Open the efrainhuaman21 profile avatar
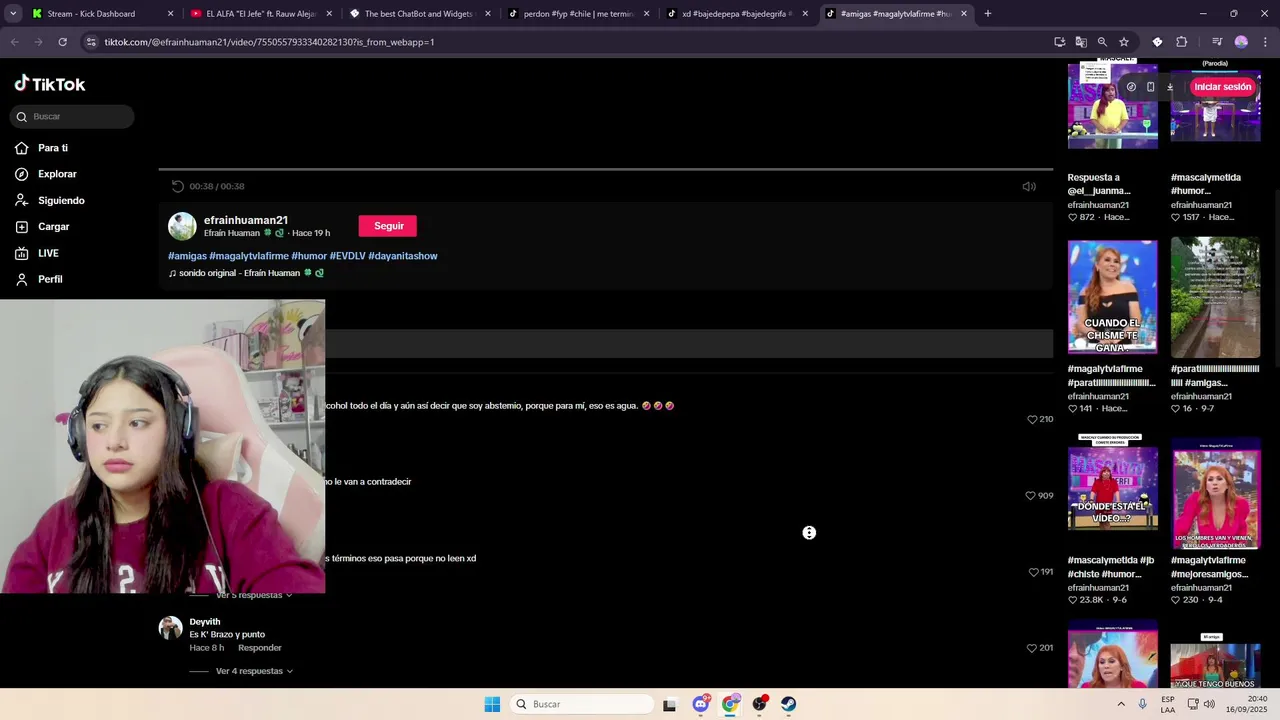This screenshot has height=720, width=1280. 182,226
